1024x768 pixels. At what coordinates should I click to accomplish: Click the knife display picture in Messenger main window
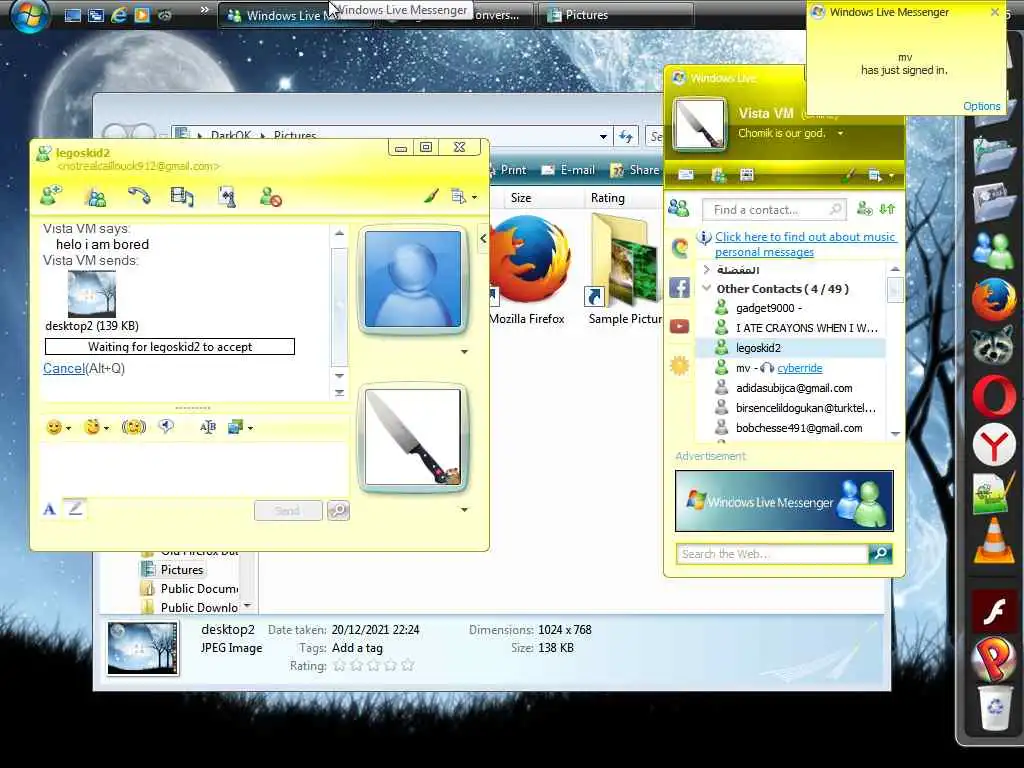tap(699, 124)
